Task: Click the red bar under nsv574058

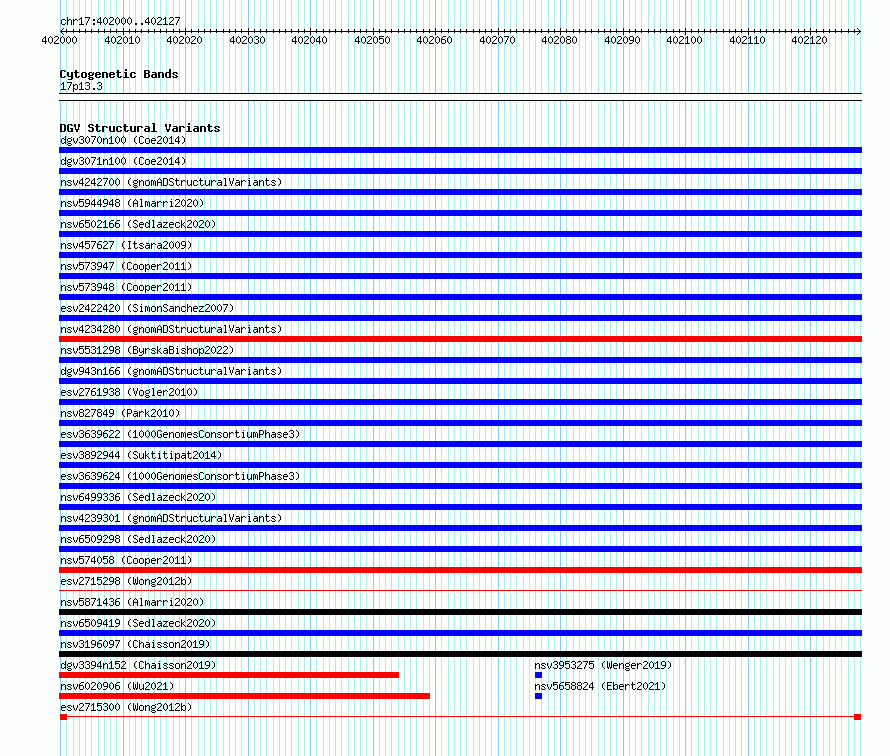Action: [460, 570]
